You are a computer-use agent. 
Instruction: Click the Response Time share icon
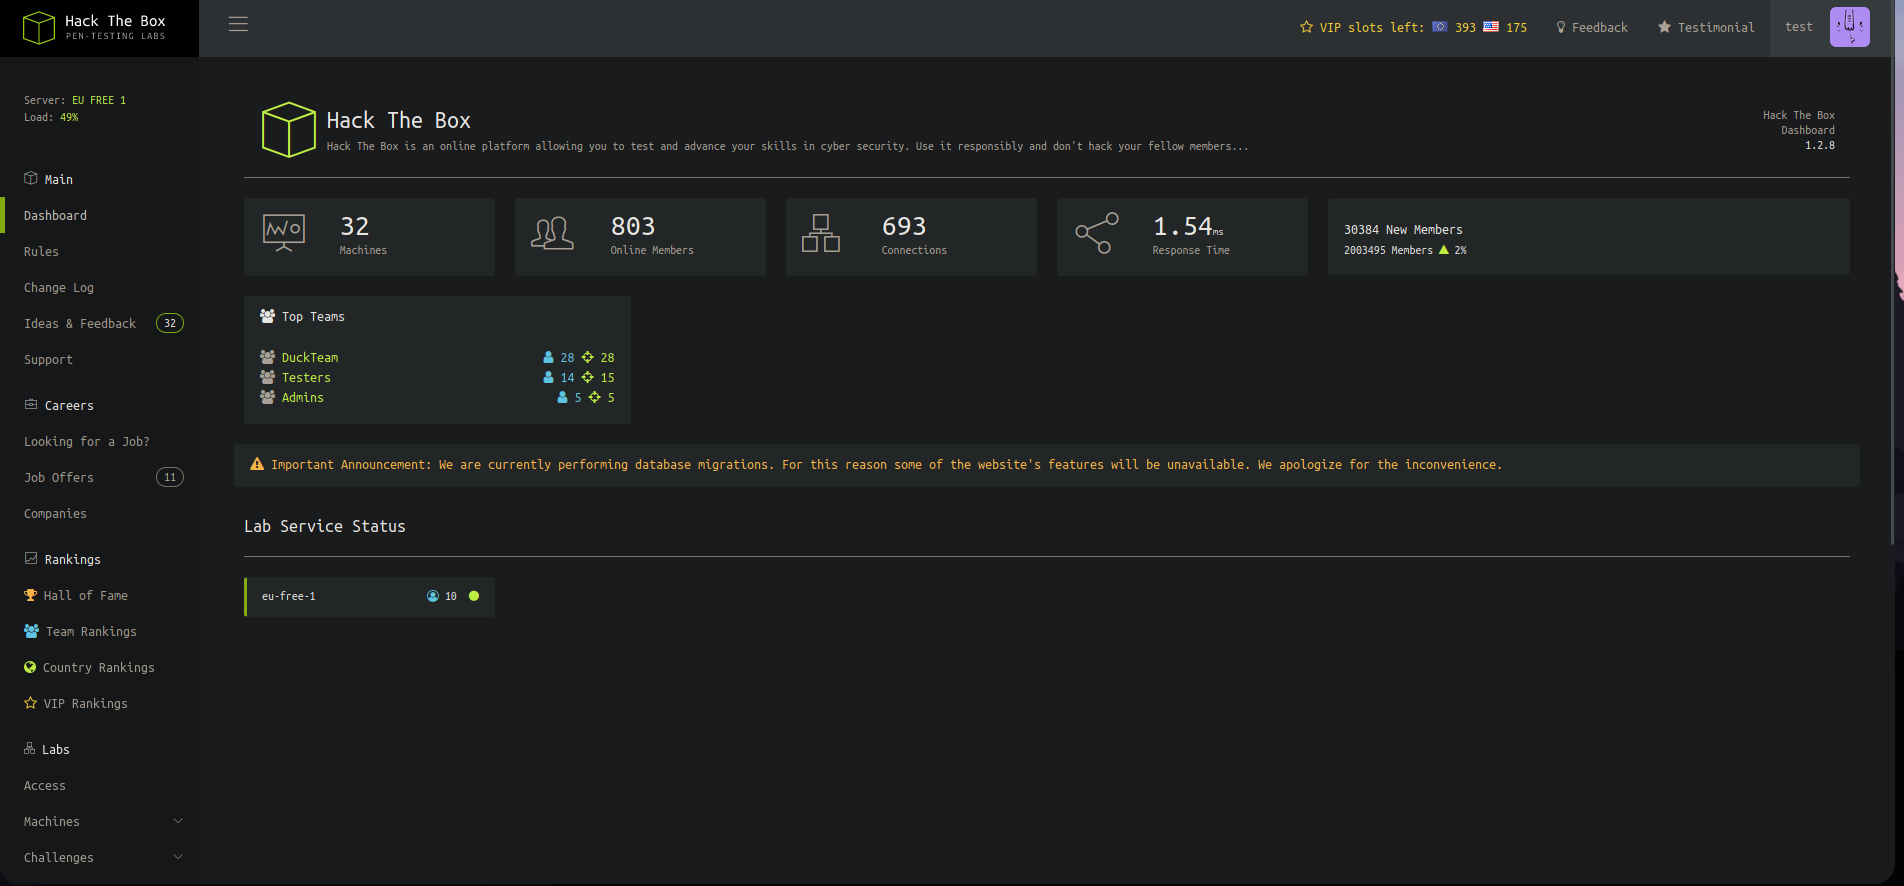[1097, 233]
